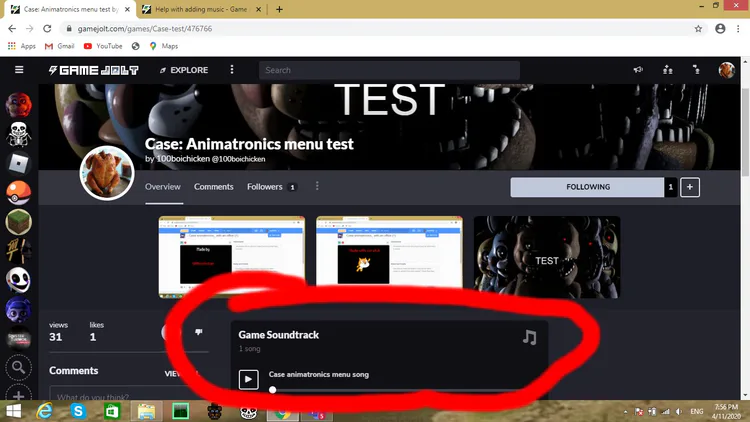
Task: Open a new browser tab
Action: click(279, 9)
